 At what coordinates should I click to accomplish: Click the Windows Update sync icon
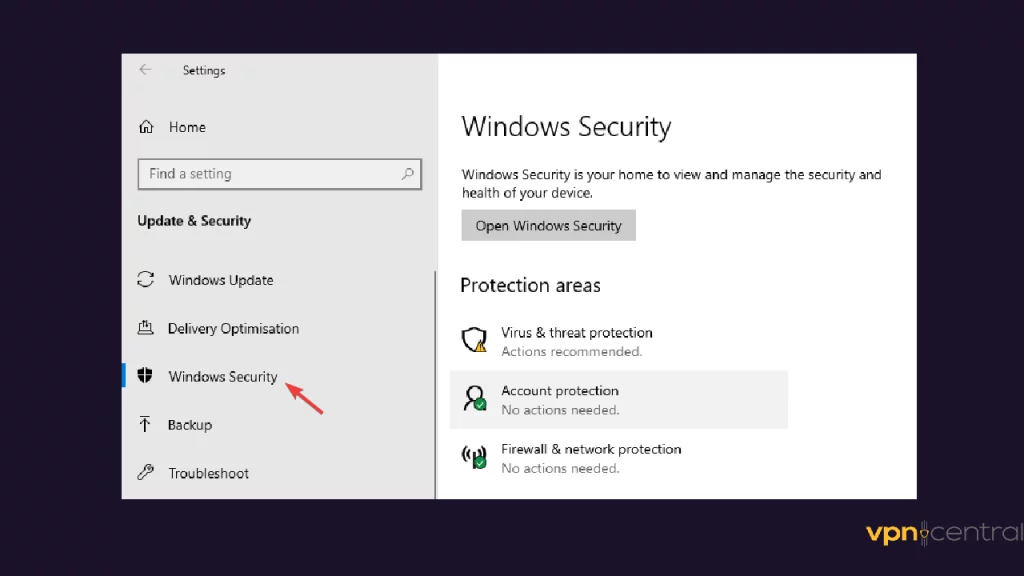(146, 280)
